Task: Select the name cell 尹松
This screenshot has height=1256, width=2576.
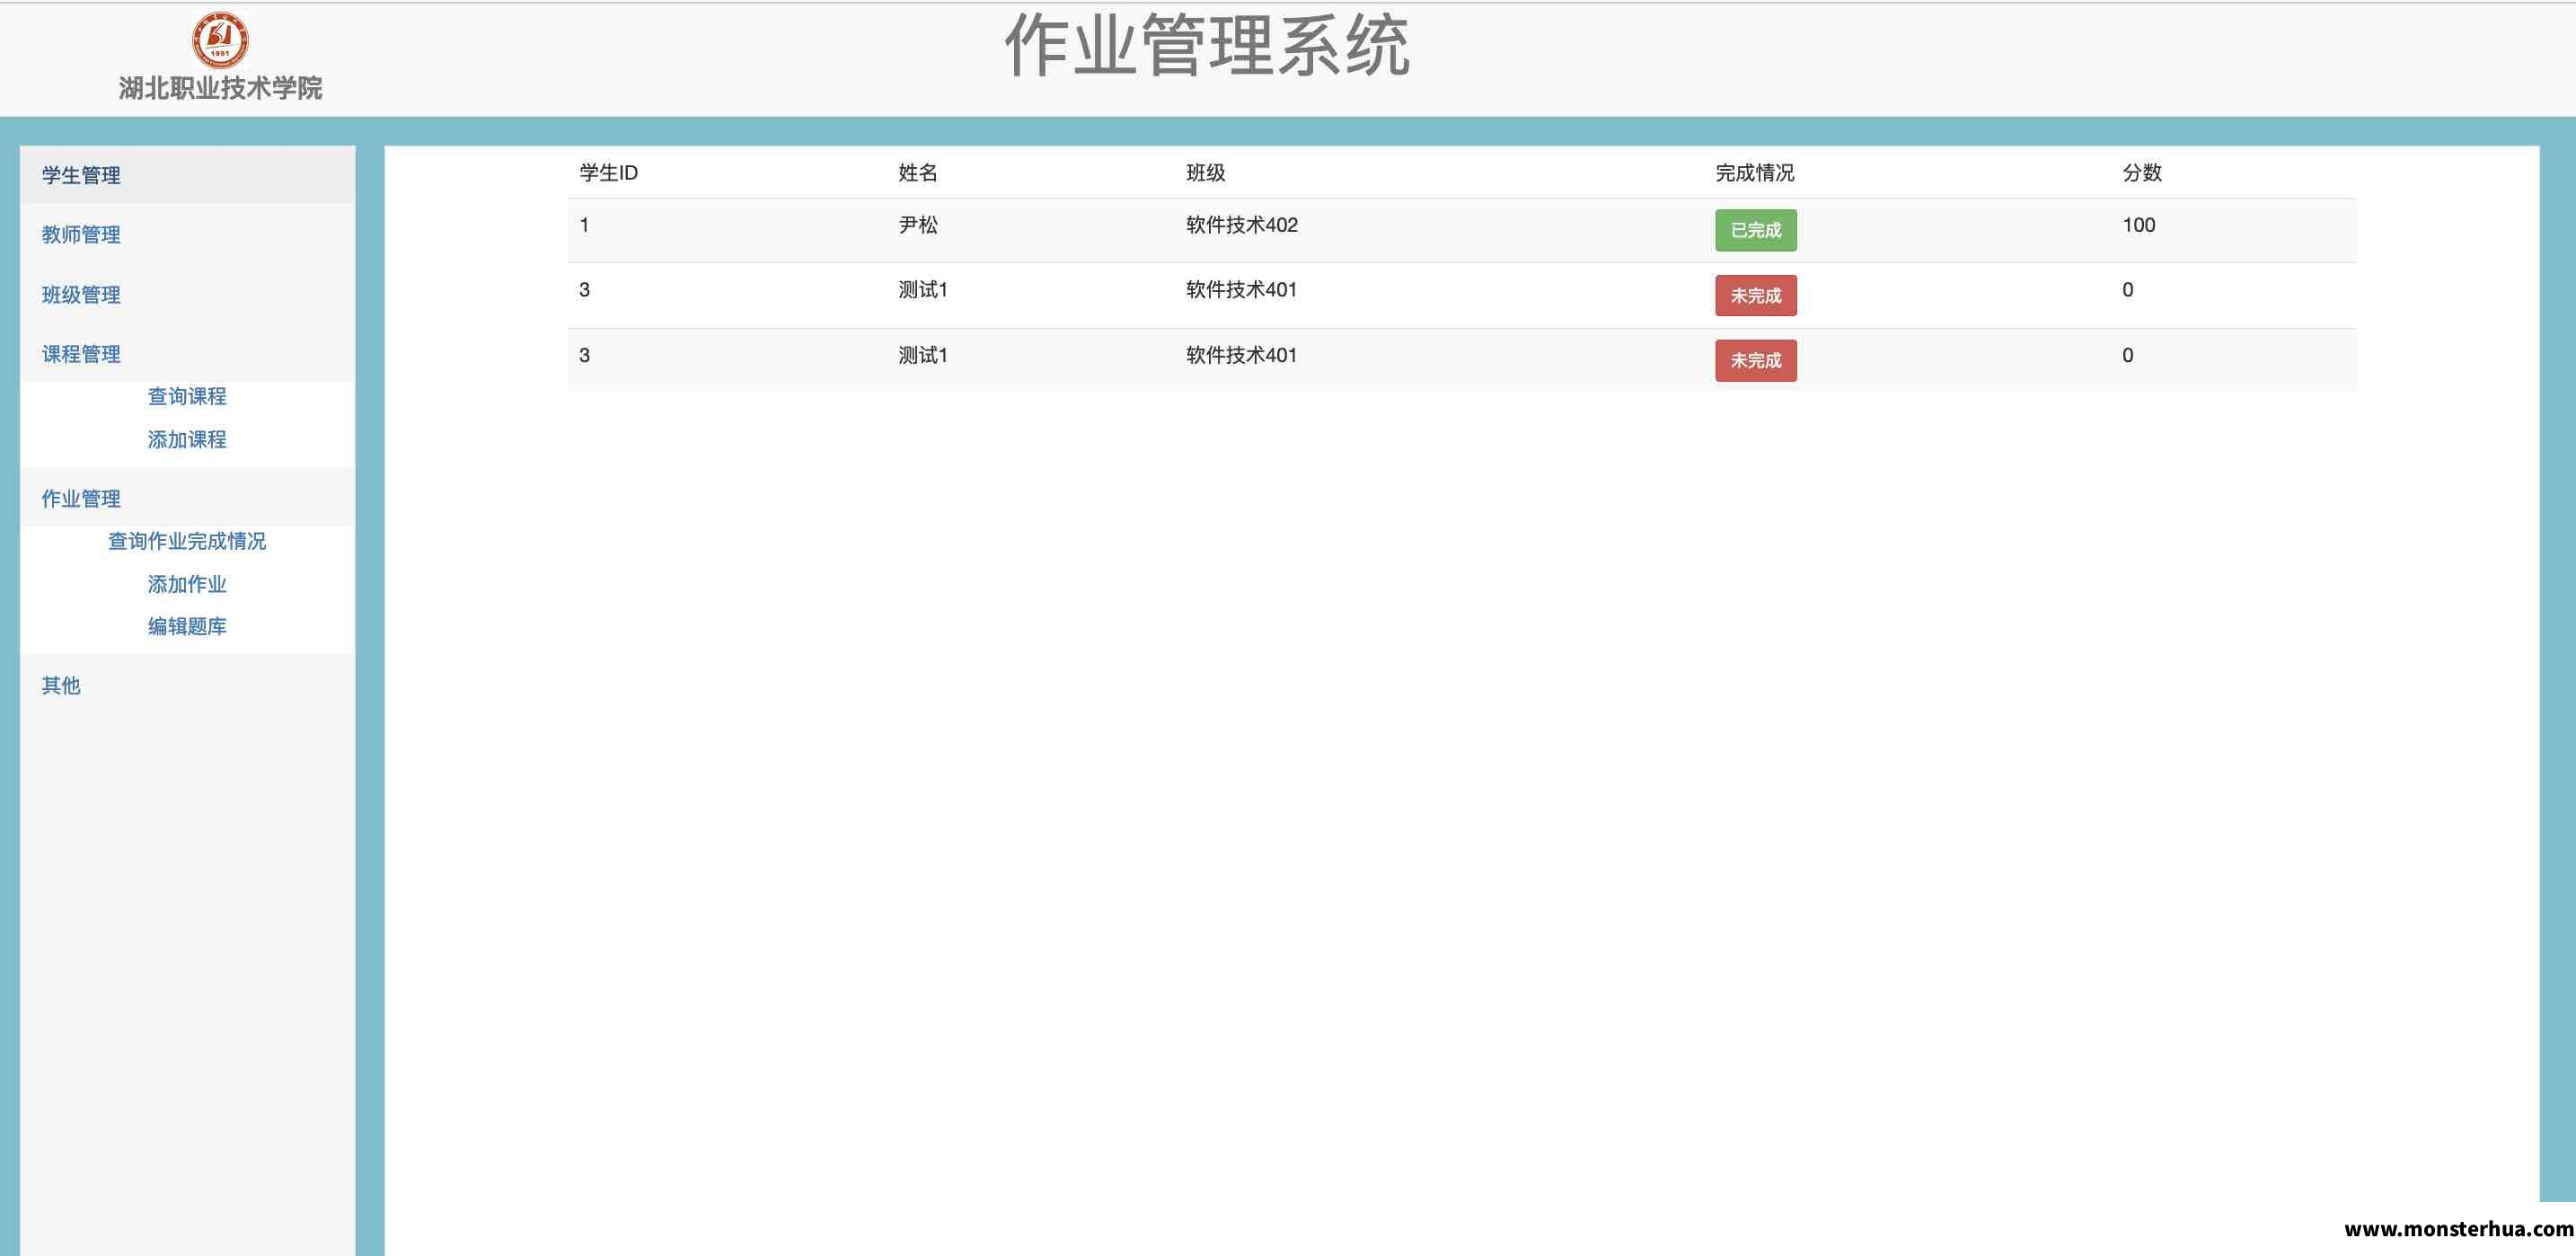Action: pos(918,225)
